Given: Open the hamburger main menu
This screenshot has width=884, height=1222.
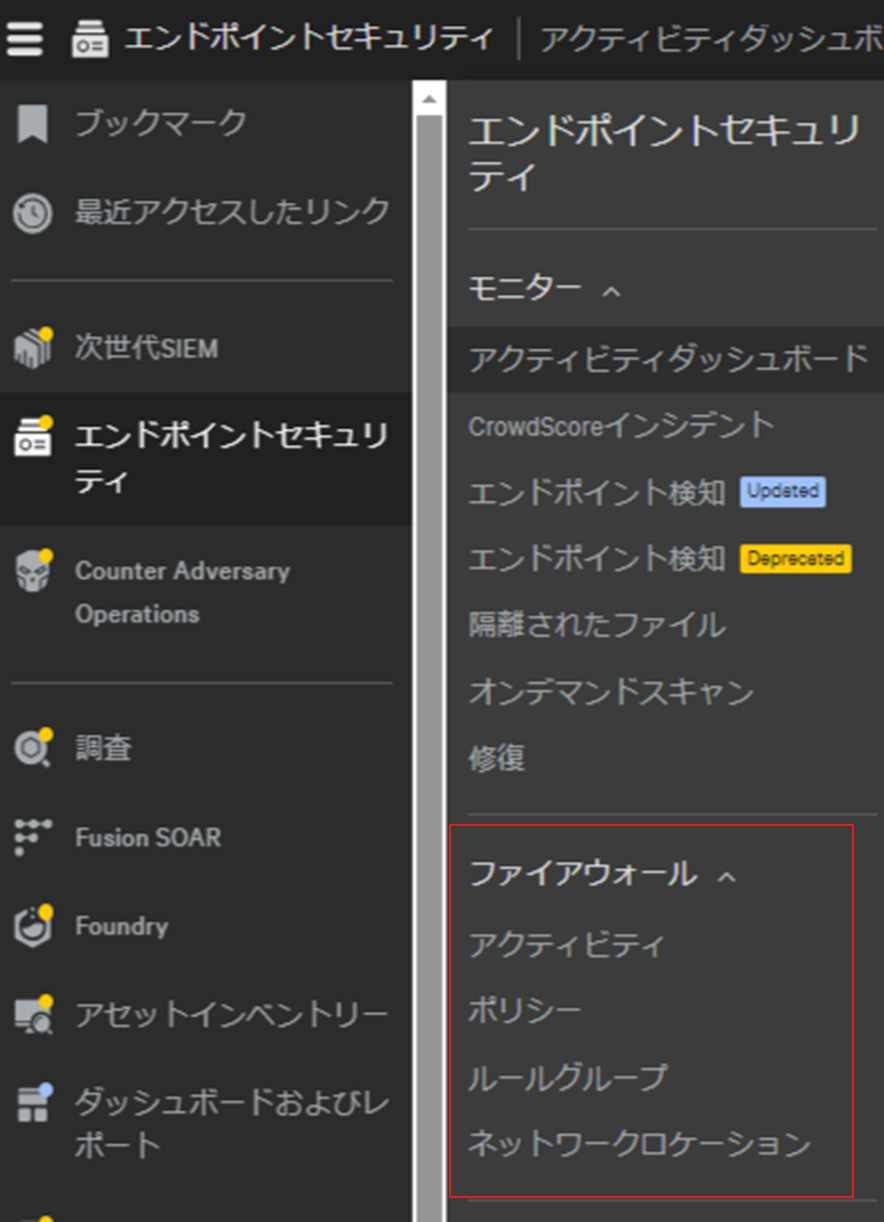Looking at the screenshot, I should pos(25,39).
